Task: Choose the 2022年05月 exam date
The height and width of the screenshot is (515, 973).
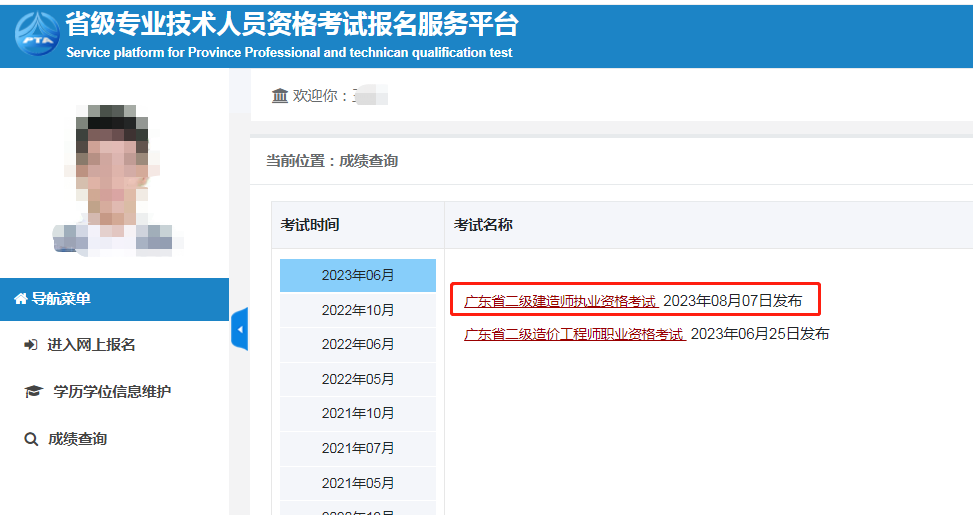Action: (357, 379)
